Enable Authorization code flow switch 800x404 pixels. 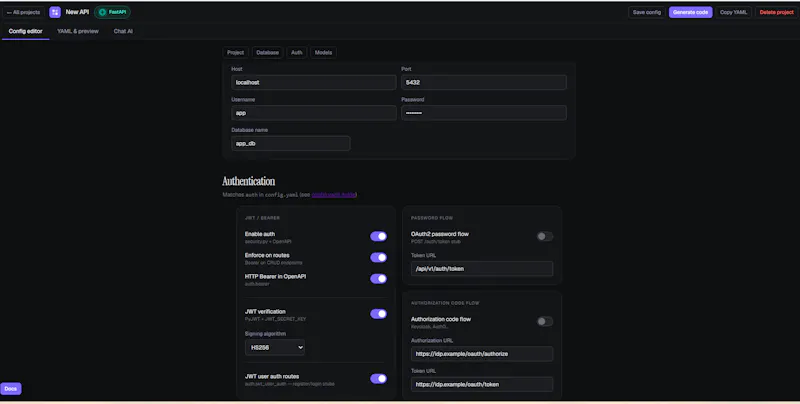(544, 321)
